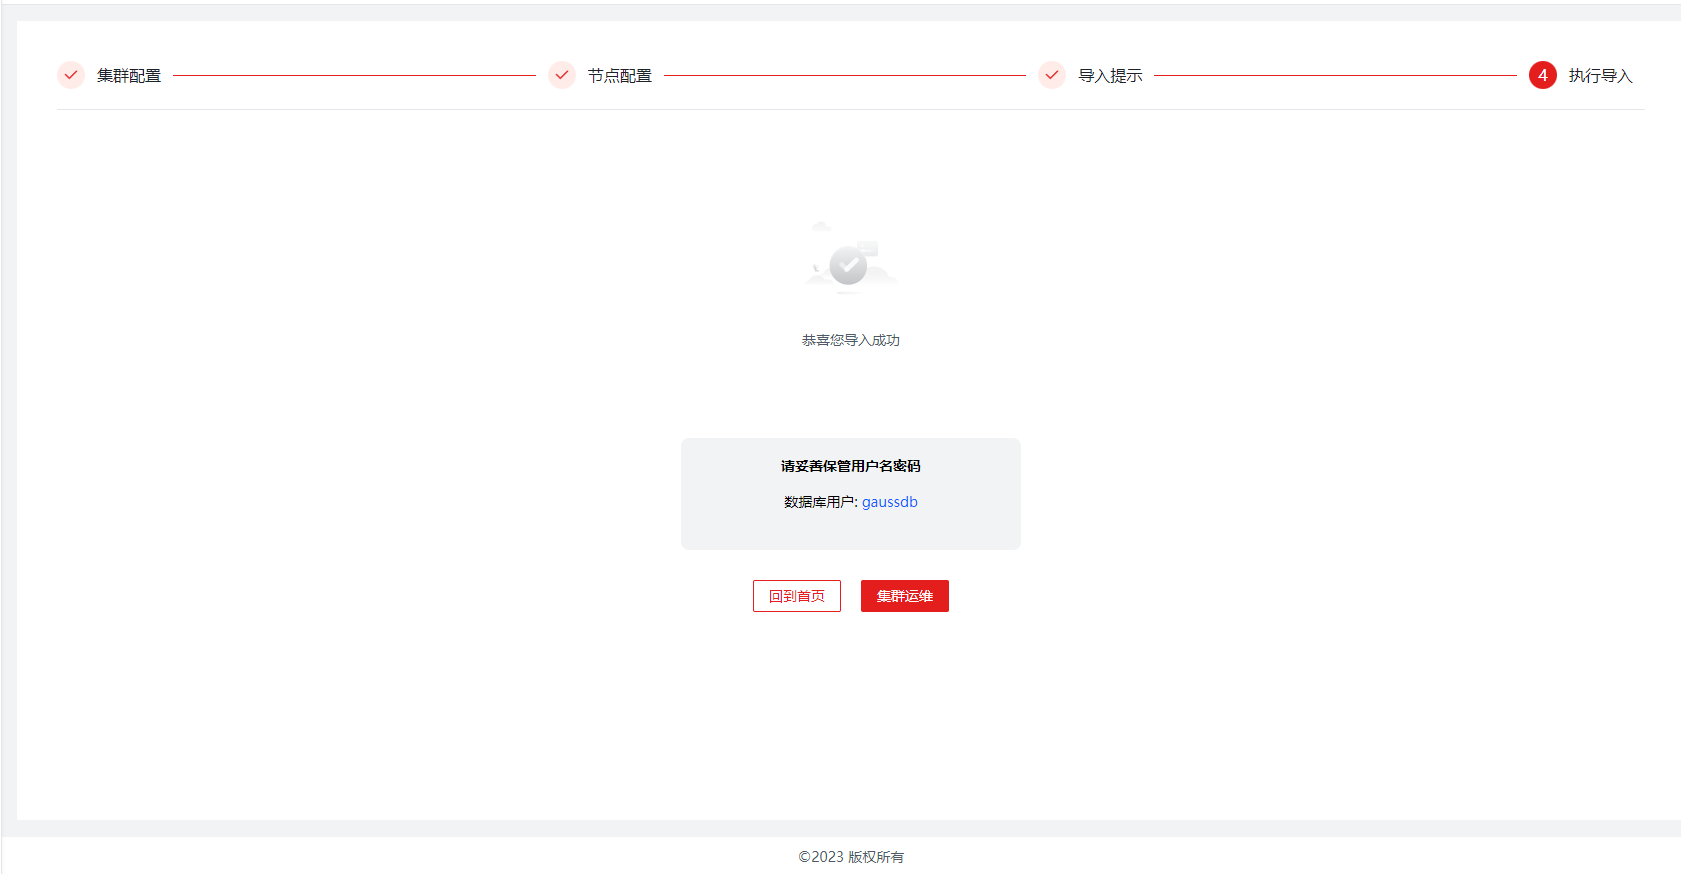Open 集群运维 via the red button
This screenshot has height=874, width=1681.
(904, 596)
